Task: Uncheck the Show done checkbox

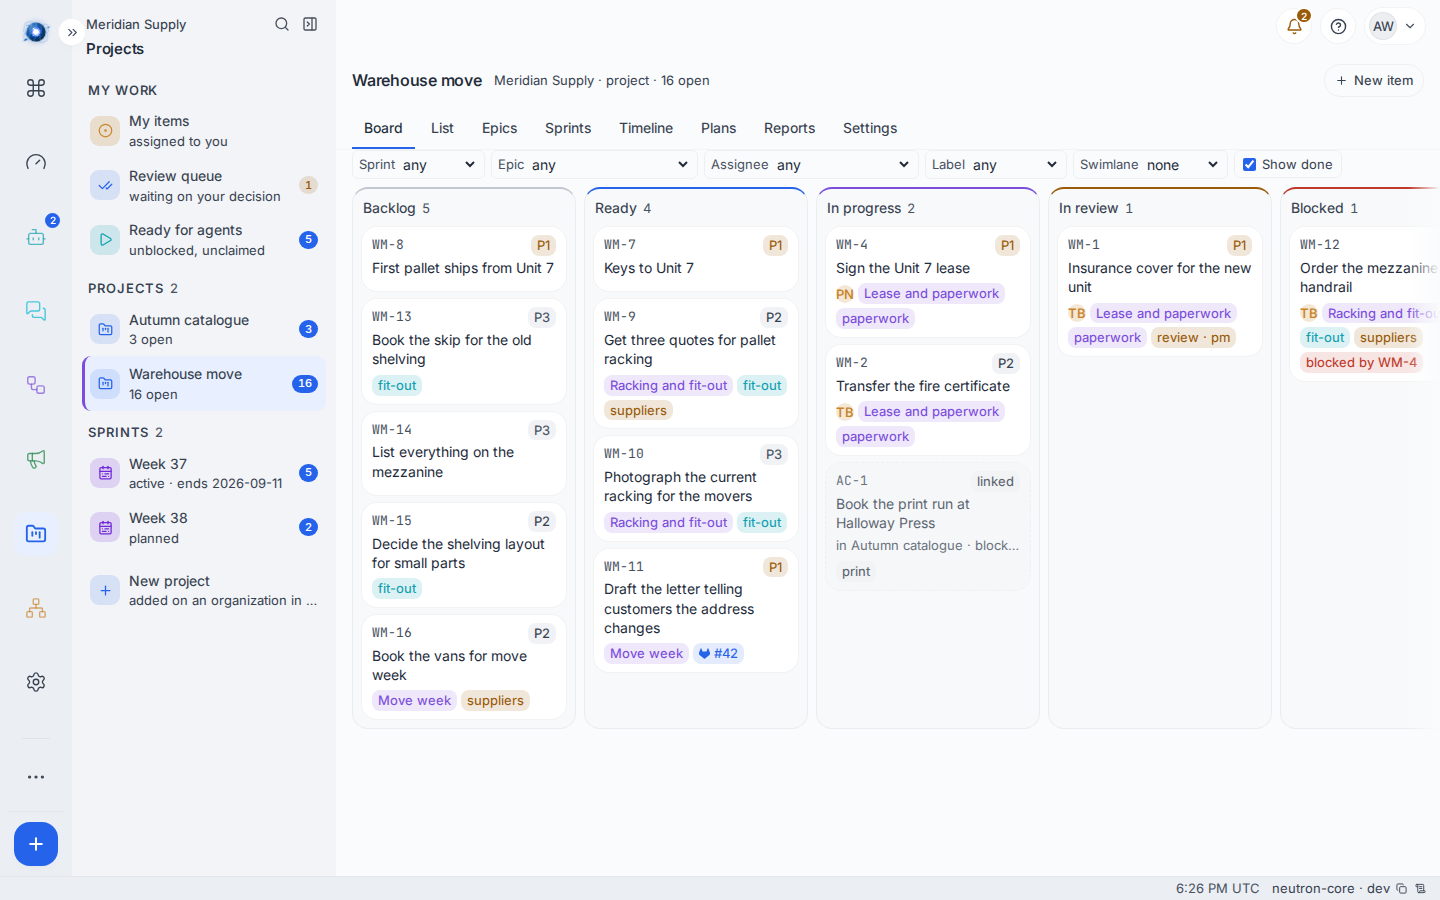Action: tap(1249, 165)
